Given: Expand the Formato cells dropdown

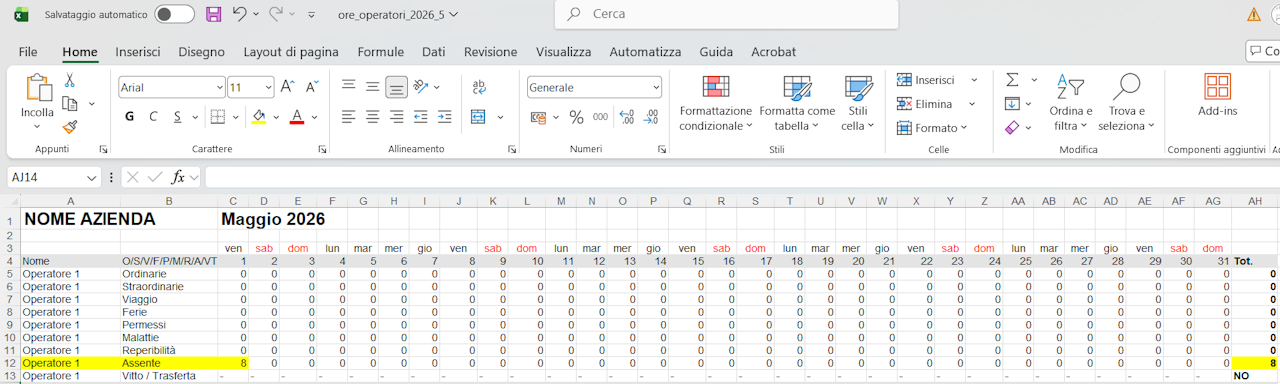Looking at the screenshot, I should point(932,128).
